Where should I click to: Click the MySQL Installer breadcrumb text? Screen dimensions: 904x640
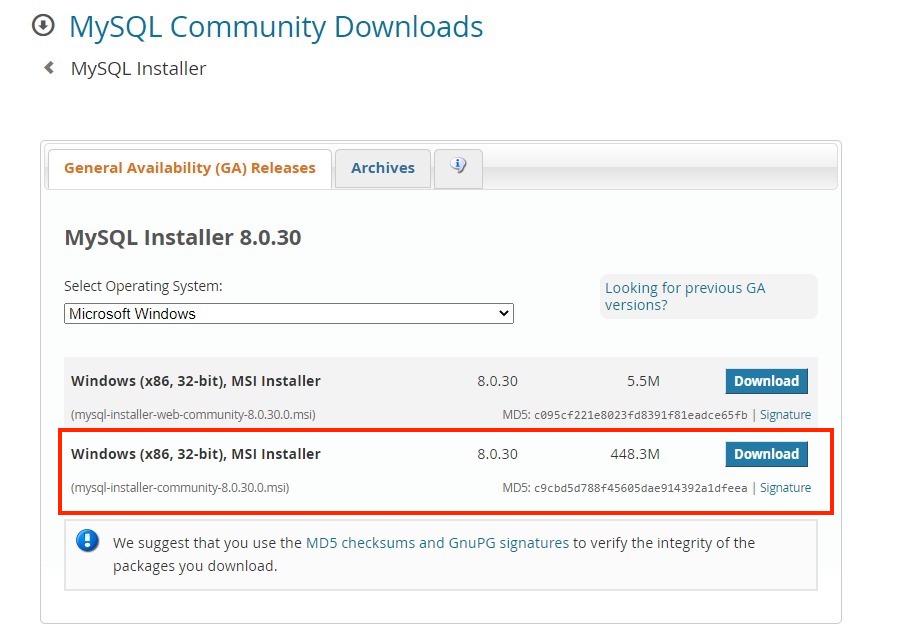point(138,69)
